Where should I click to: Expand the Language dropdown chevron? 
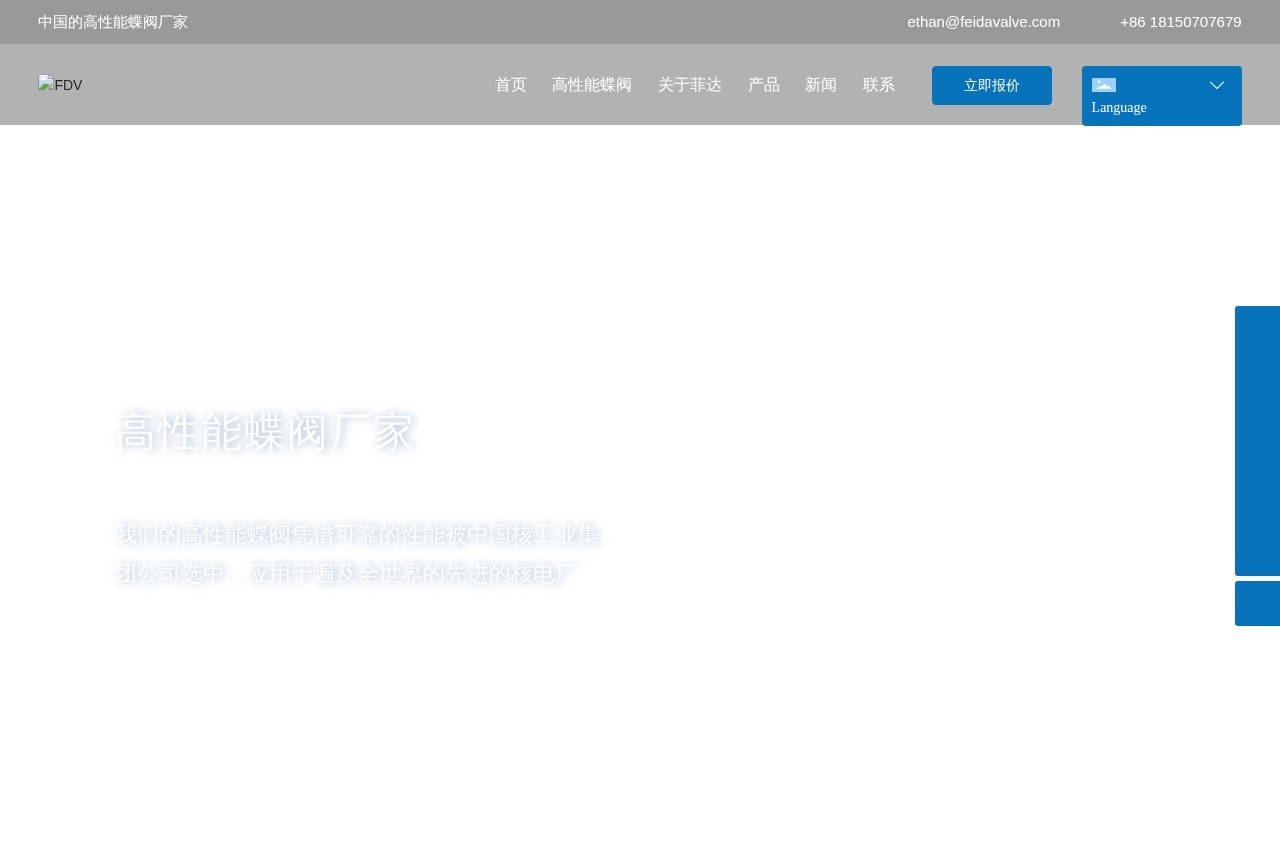point(1217,85)
